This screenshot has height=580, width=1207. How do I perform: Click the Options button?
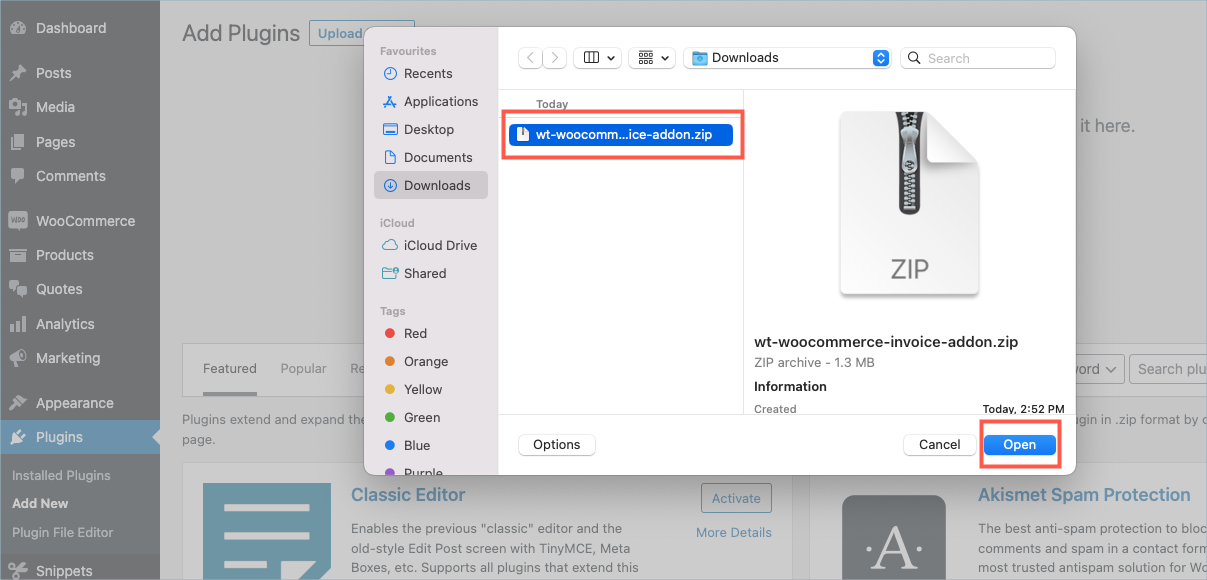[x=557, y=445]
